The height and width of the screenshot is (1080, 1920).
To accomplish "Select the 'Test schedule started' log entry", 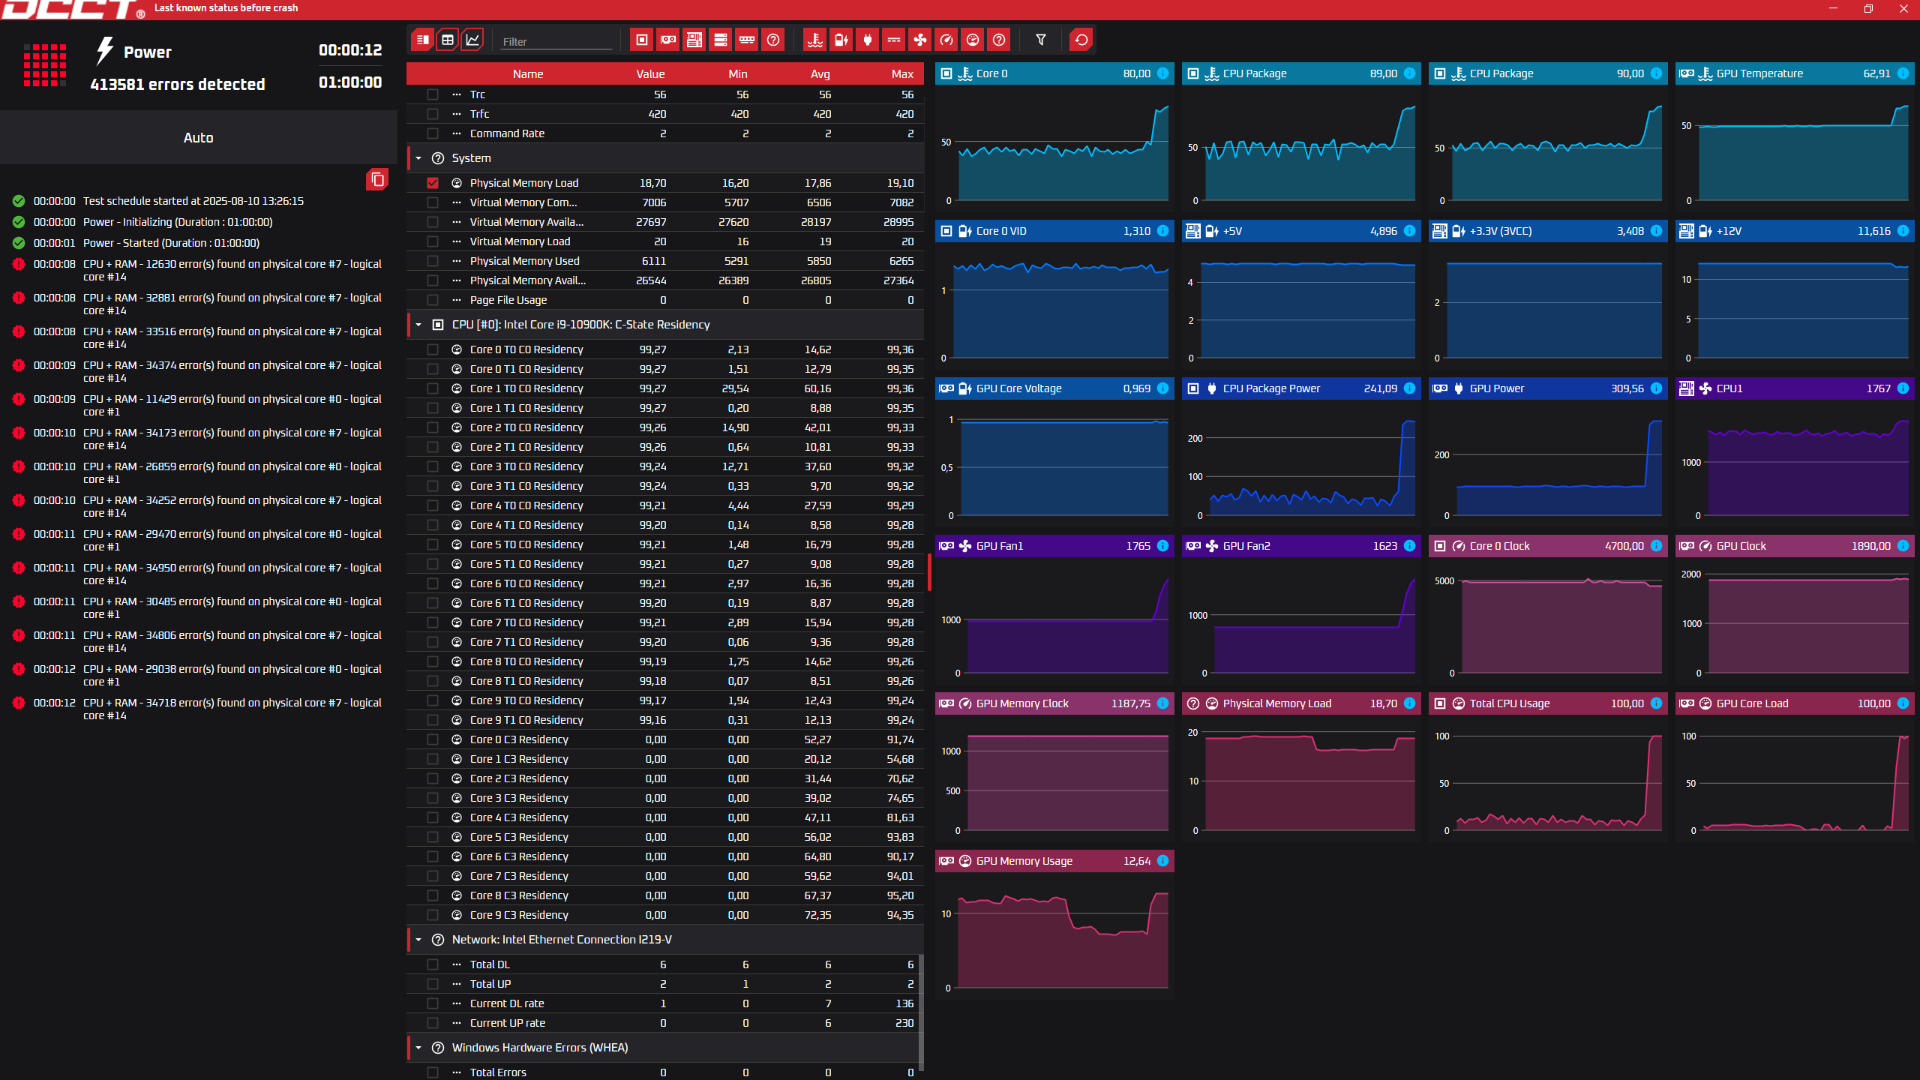I will coord(193,201).
